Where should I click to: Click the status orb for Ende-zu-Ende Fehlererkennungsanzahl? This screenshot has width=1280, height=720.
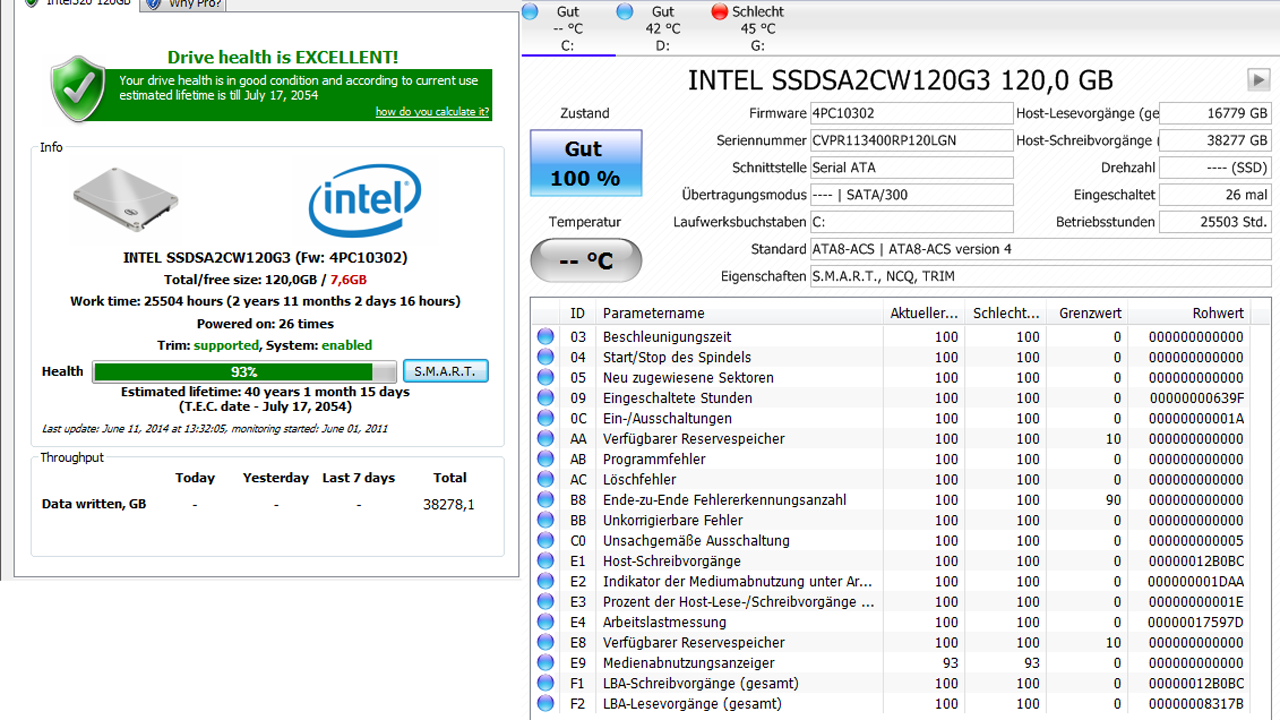[x=545, y=500]
